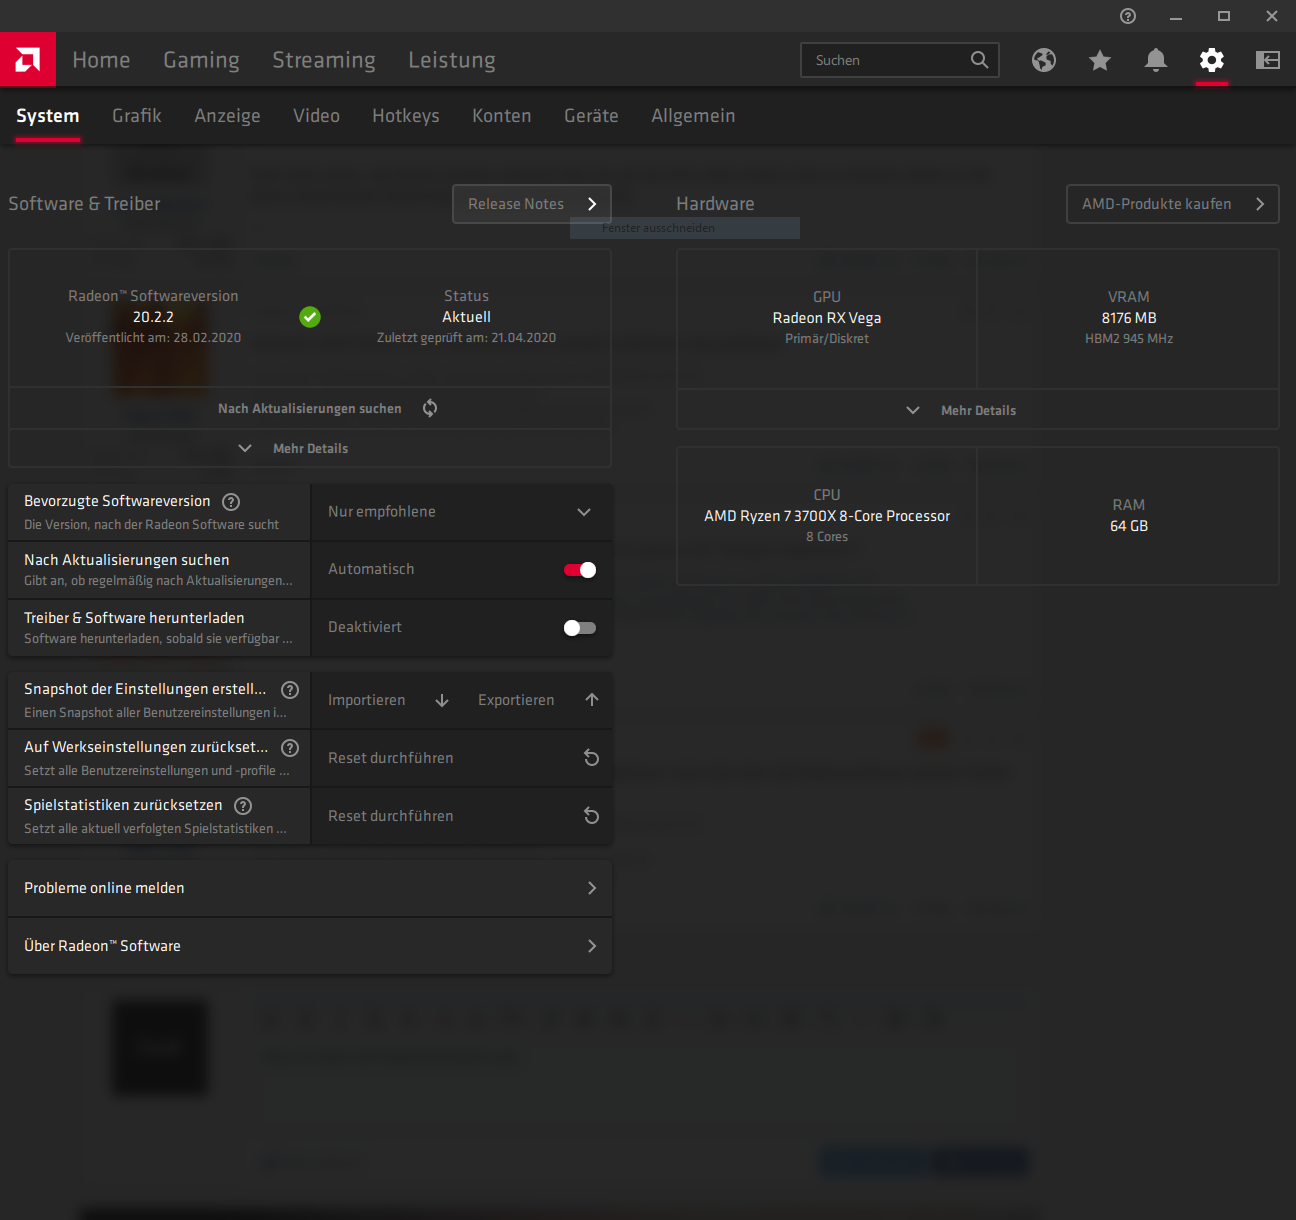Open the help question mark in title bar
This screenshot has height=1220, width=1296.
[x=1128, y=16]
